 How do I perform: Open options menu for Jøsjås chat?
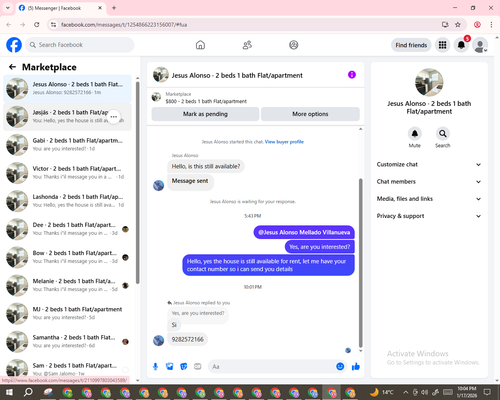tap(114, 117)
